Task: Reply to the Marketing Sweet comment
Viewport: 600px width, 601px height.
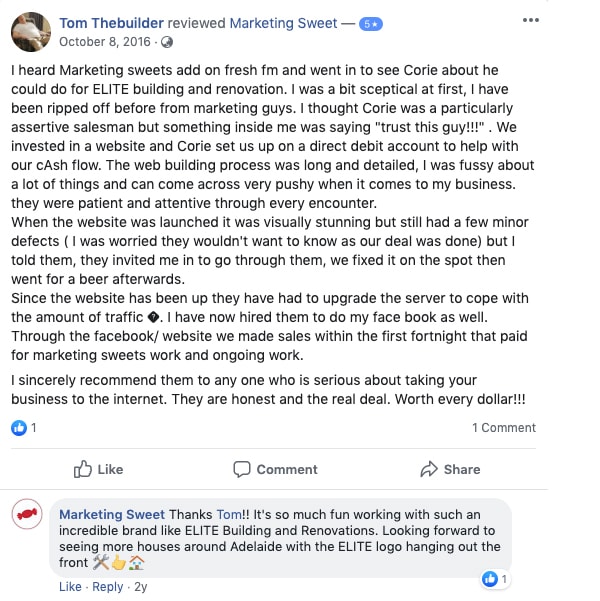Action: pyautogui.click(x=108, y=587)
